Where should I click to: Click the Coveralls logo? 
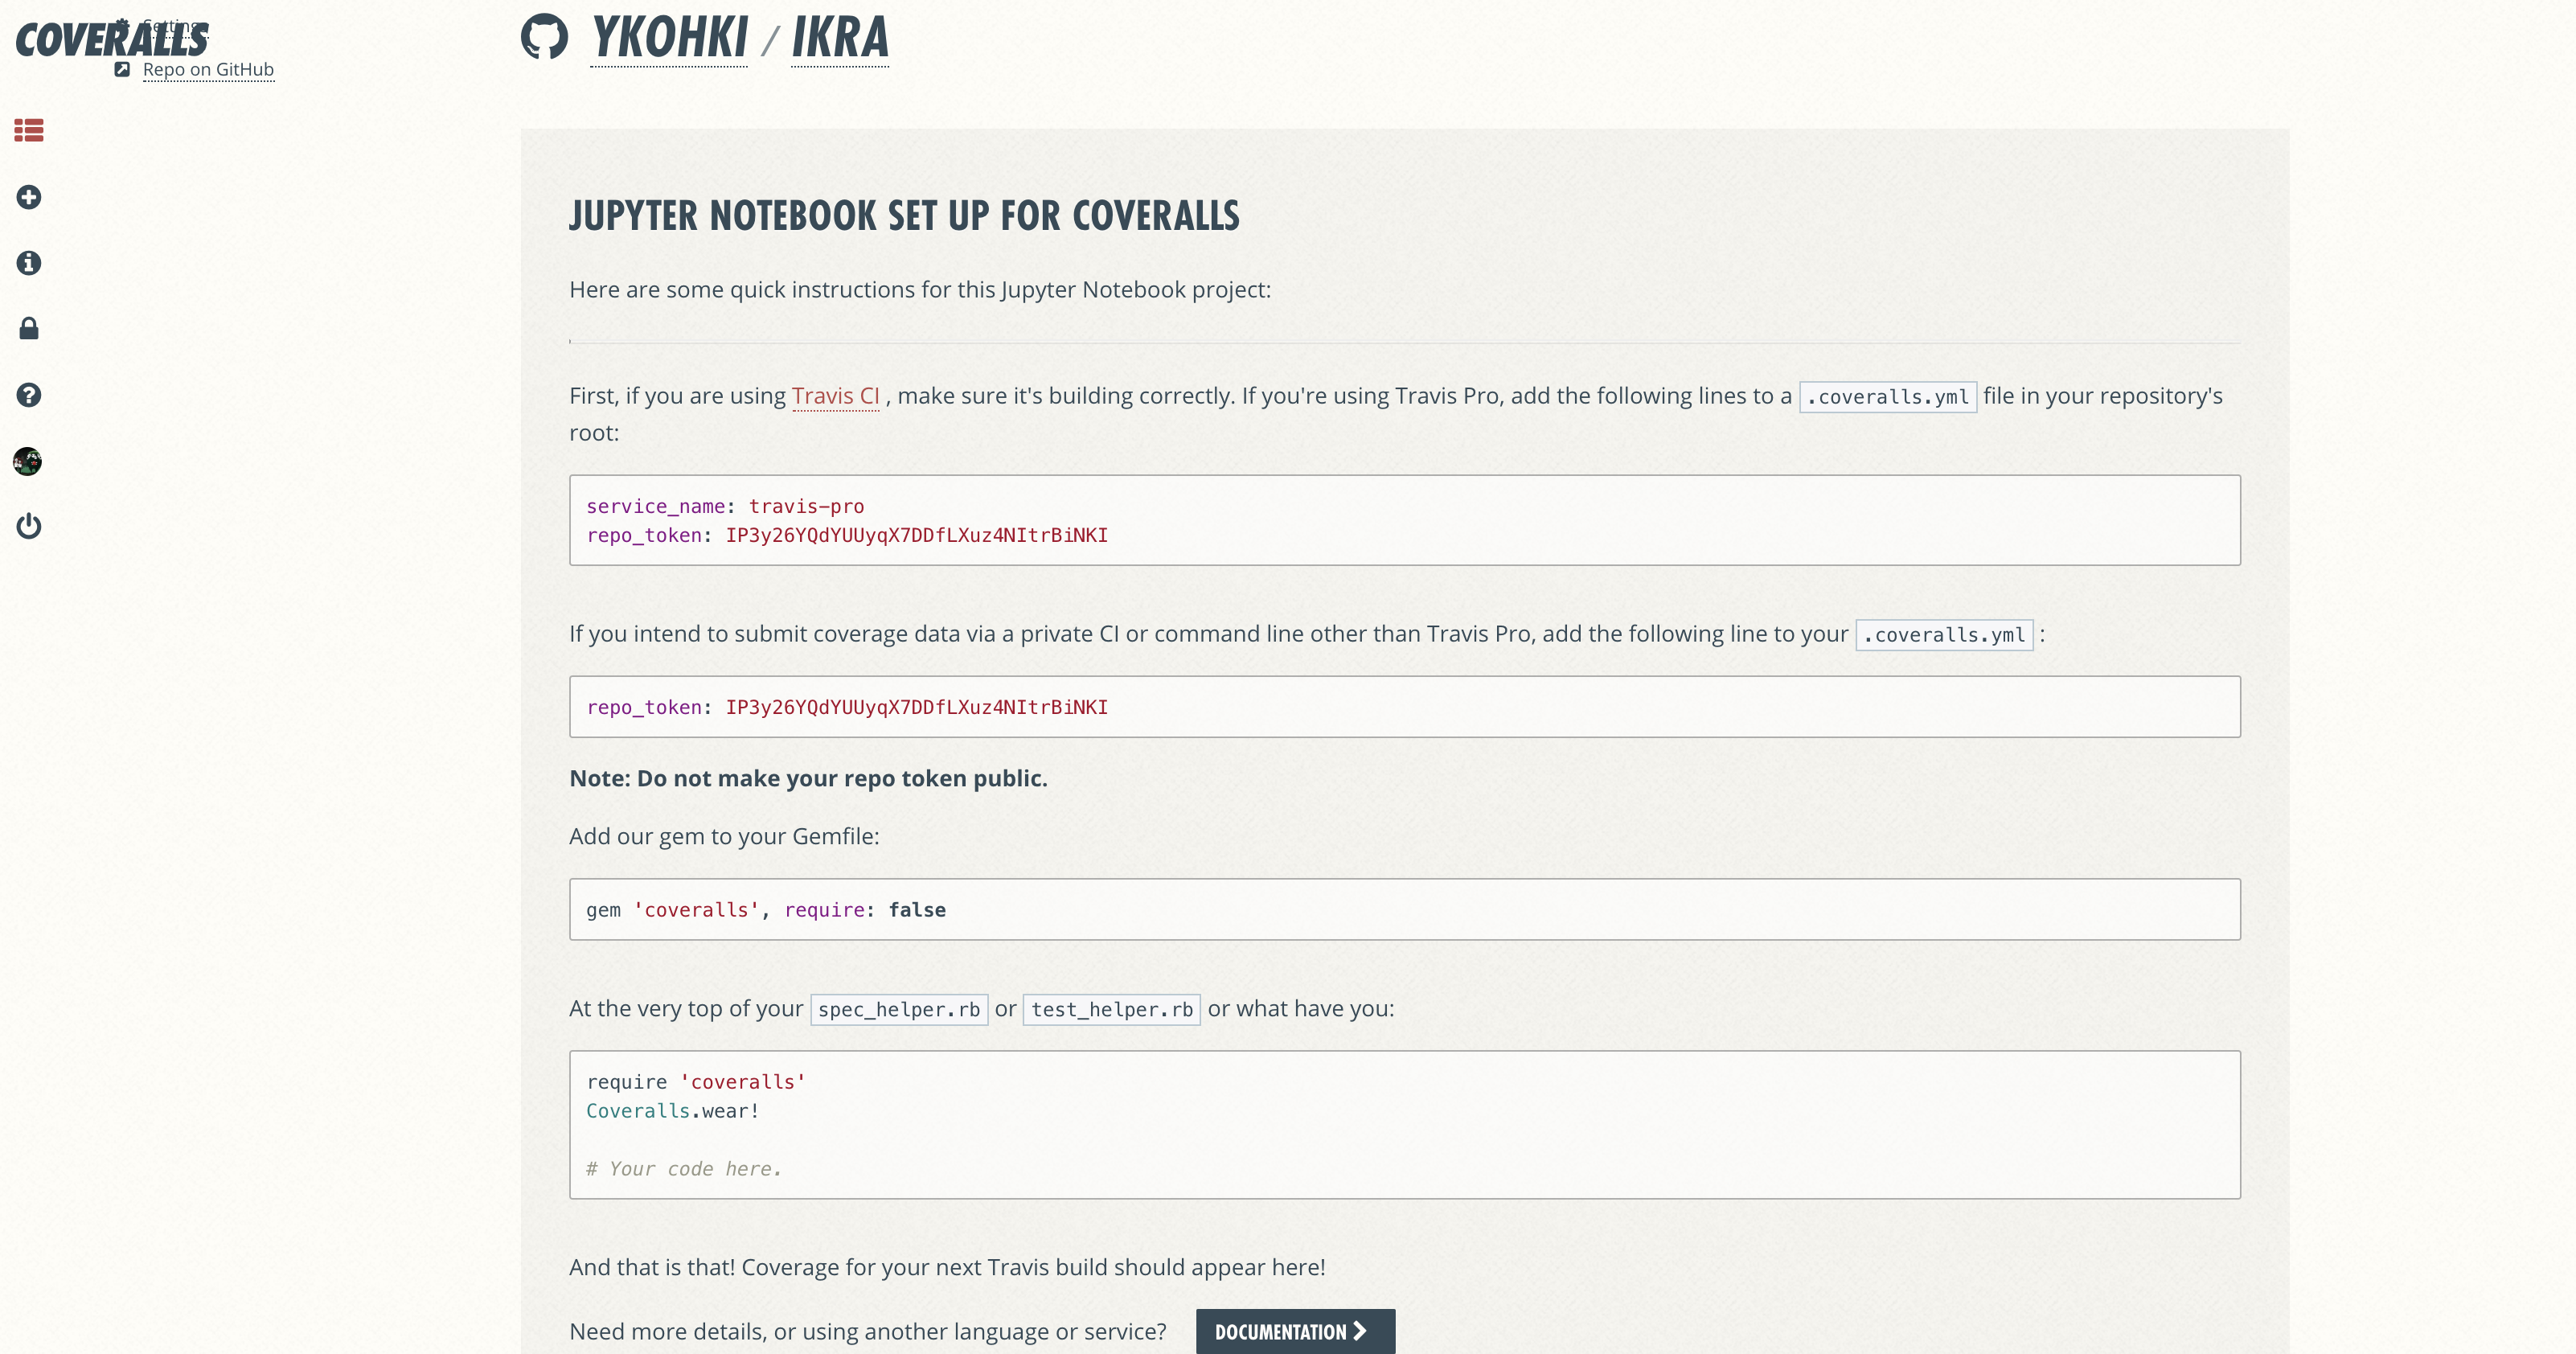tap(60, 42)
